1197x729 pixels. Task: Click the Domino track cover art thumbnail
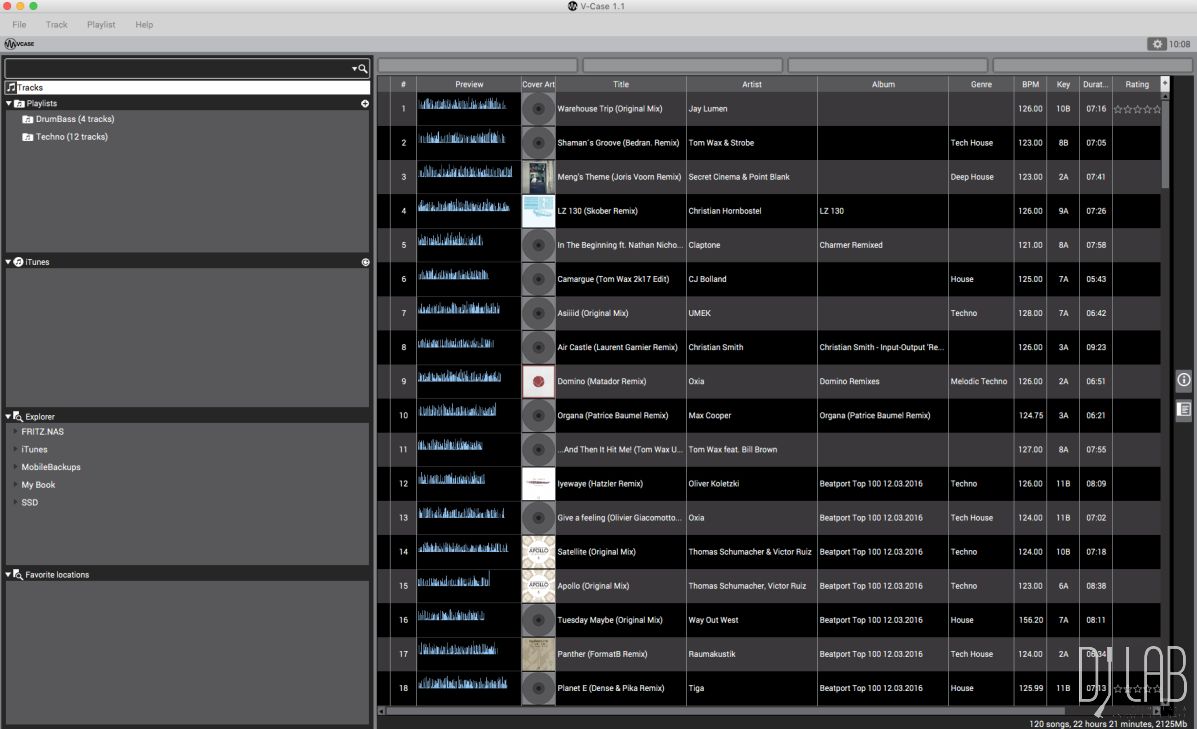pyautogui.click(x=538, y=381)
